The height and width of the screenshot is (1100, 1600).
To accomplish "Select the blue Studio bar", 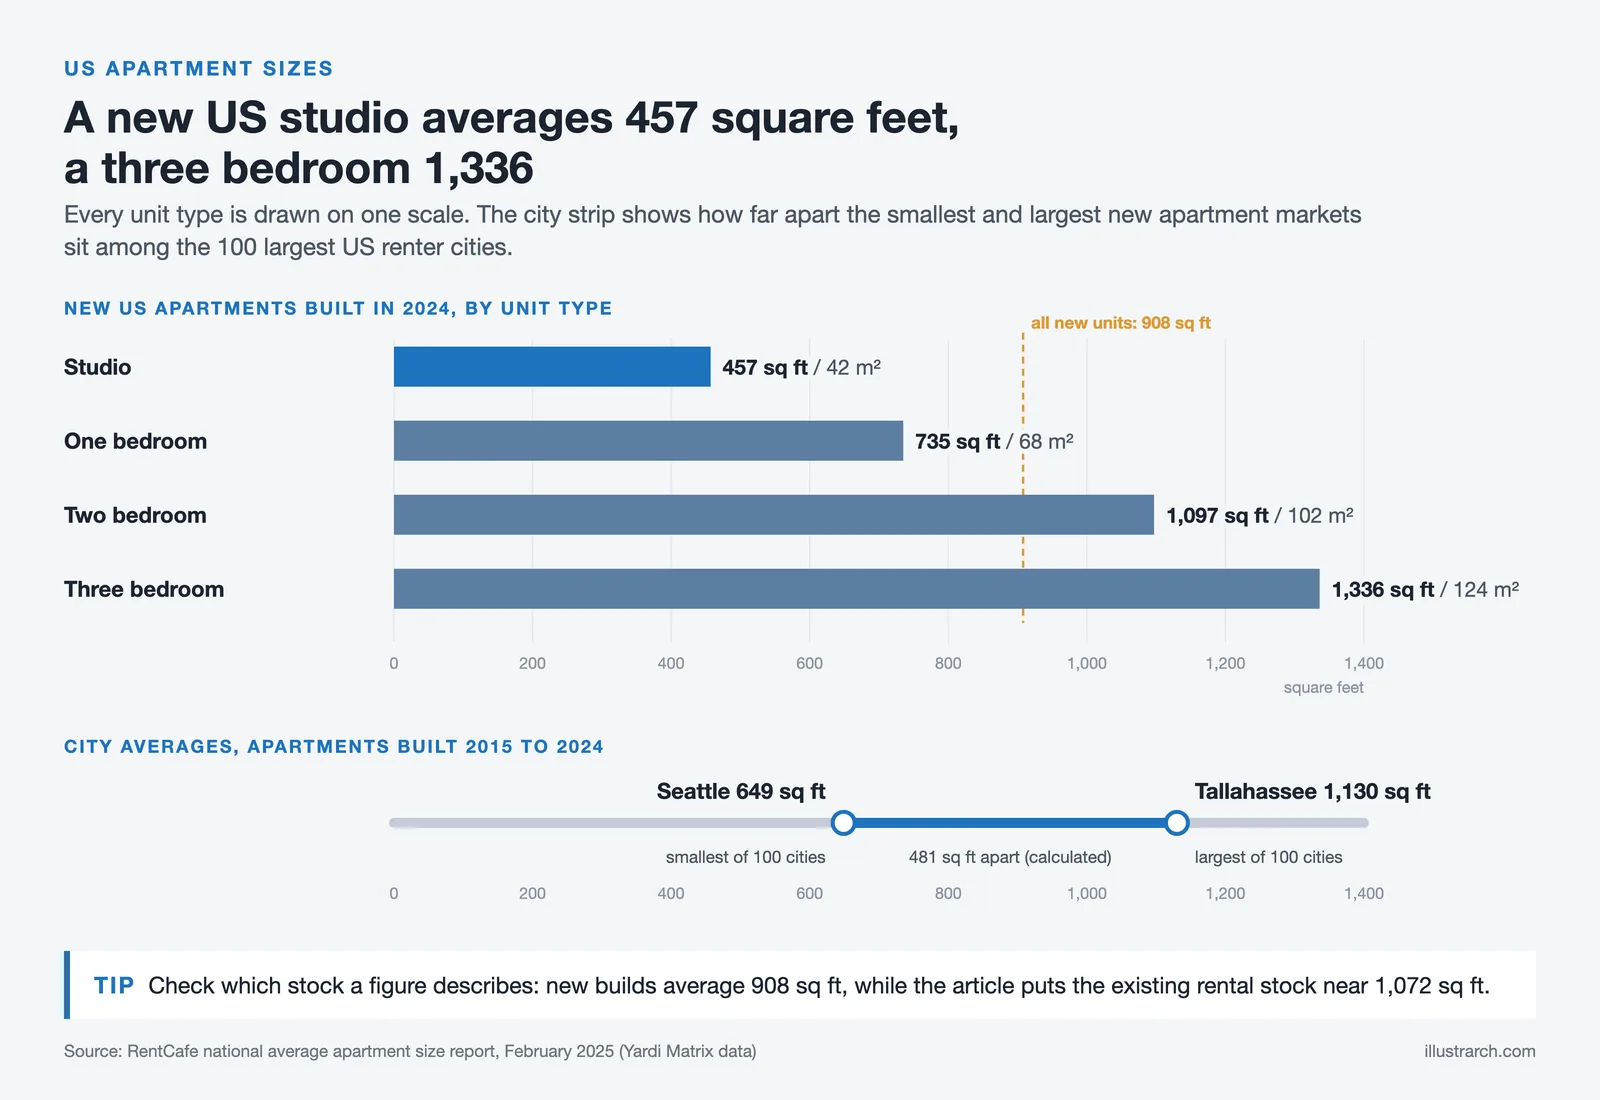I will [x=552, y=367].
